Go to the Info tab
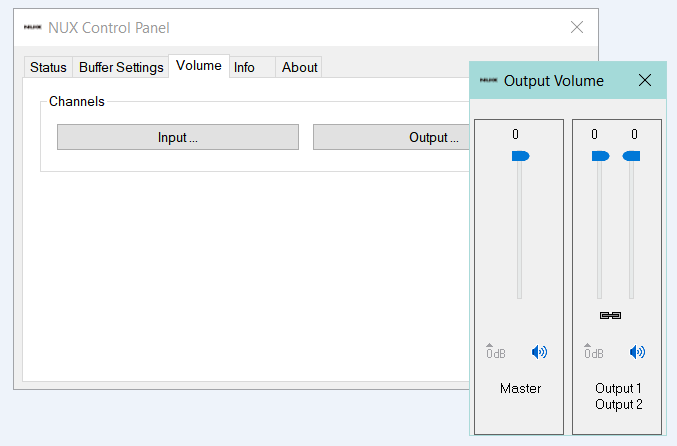 click(x=244, y=67)
